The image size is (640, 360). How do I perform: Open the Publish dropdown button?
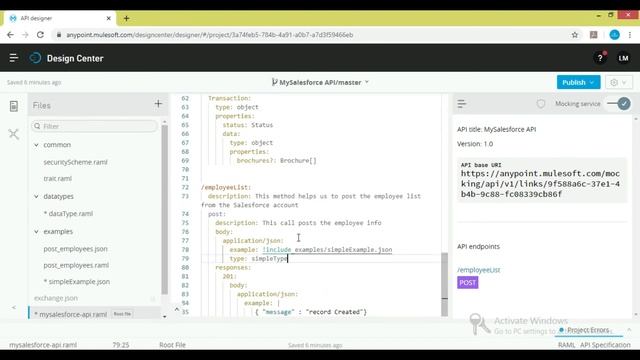click(x=578, y=82)
